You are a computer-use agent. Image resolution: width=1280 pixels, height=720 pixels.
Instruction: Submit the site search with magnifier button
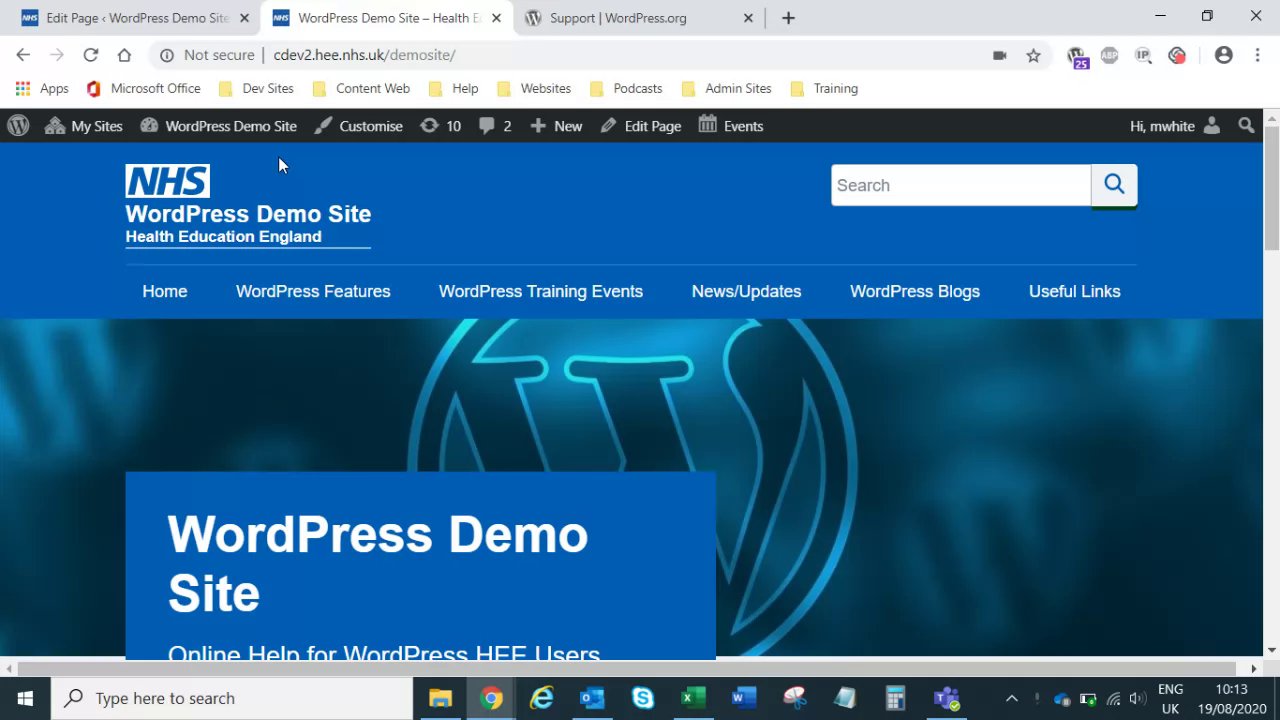1114,185
